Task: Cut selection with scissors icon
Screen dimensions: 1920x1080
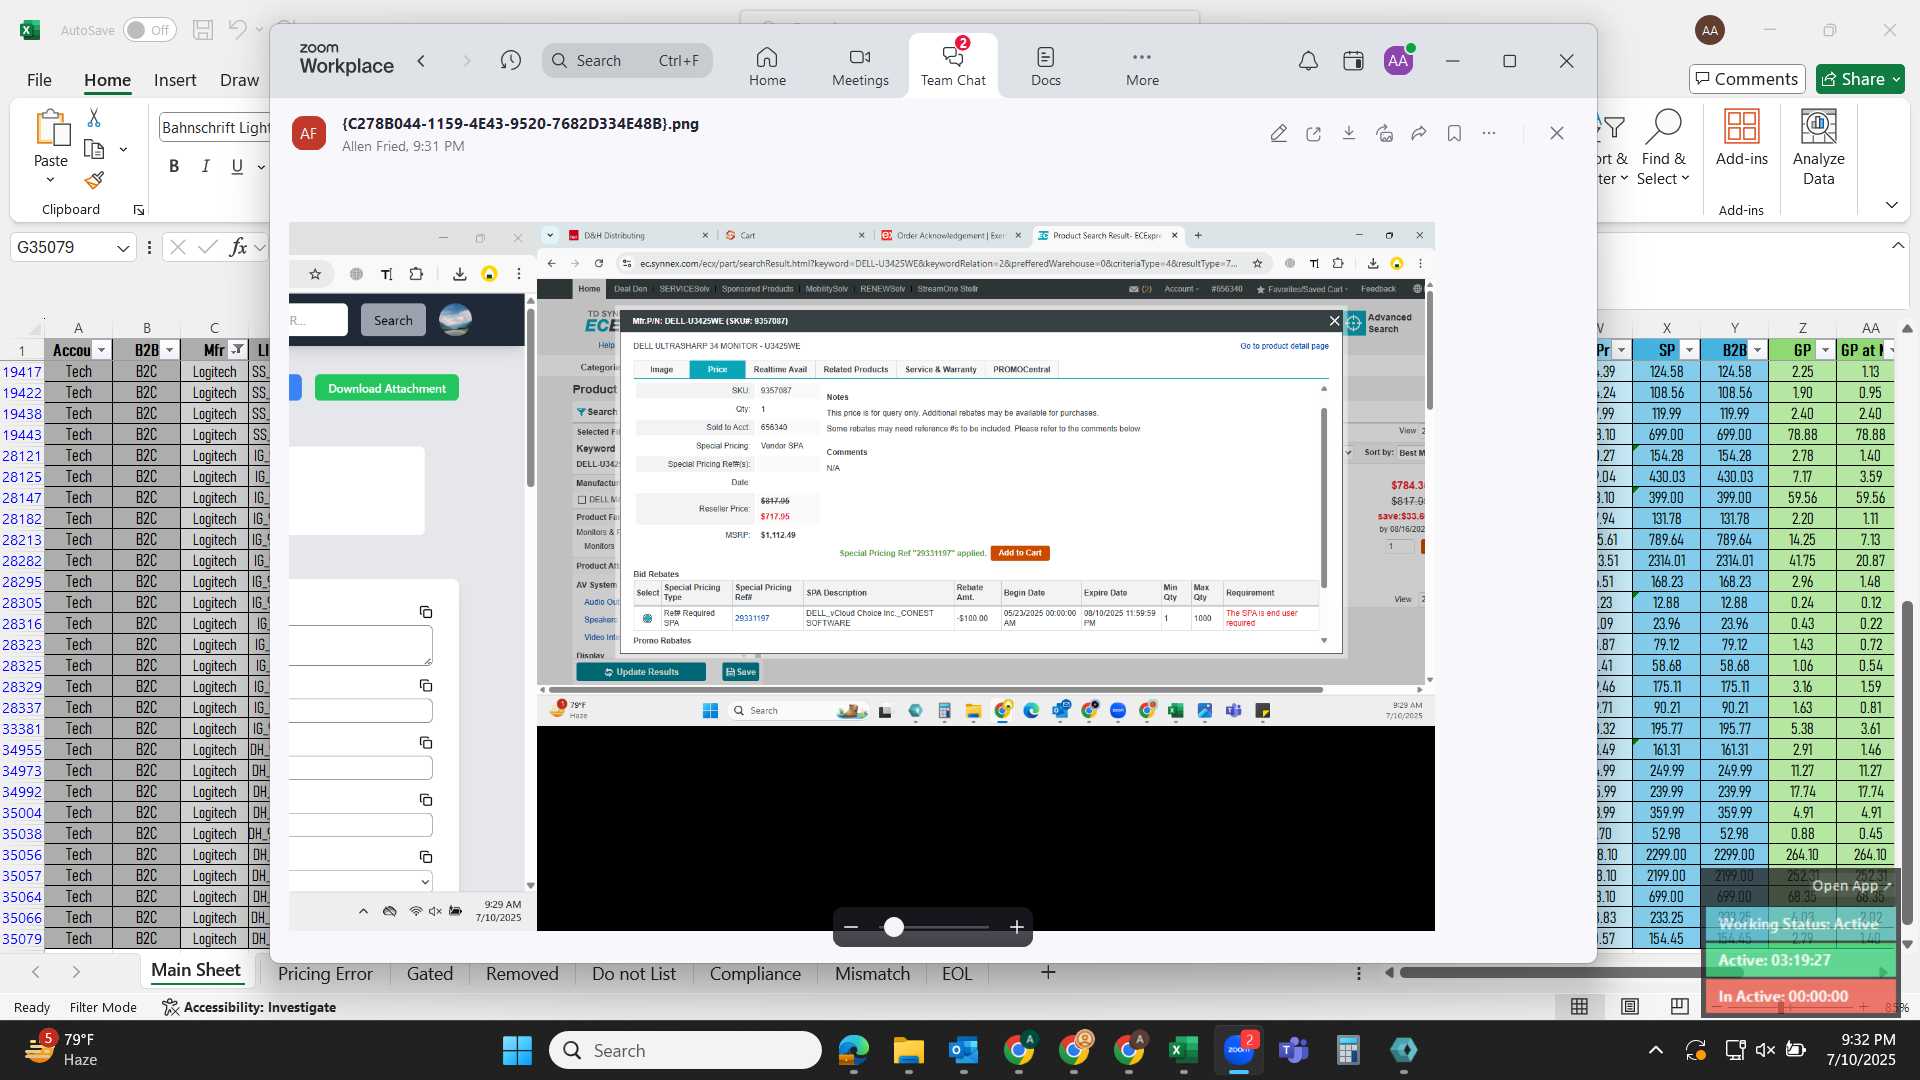Action: point(94,118)
